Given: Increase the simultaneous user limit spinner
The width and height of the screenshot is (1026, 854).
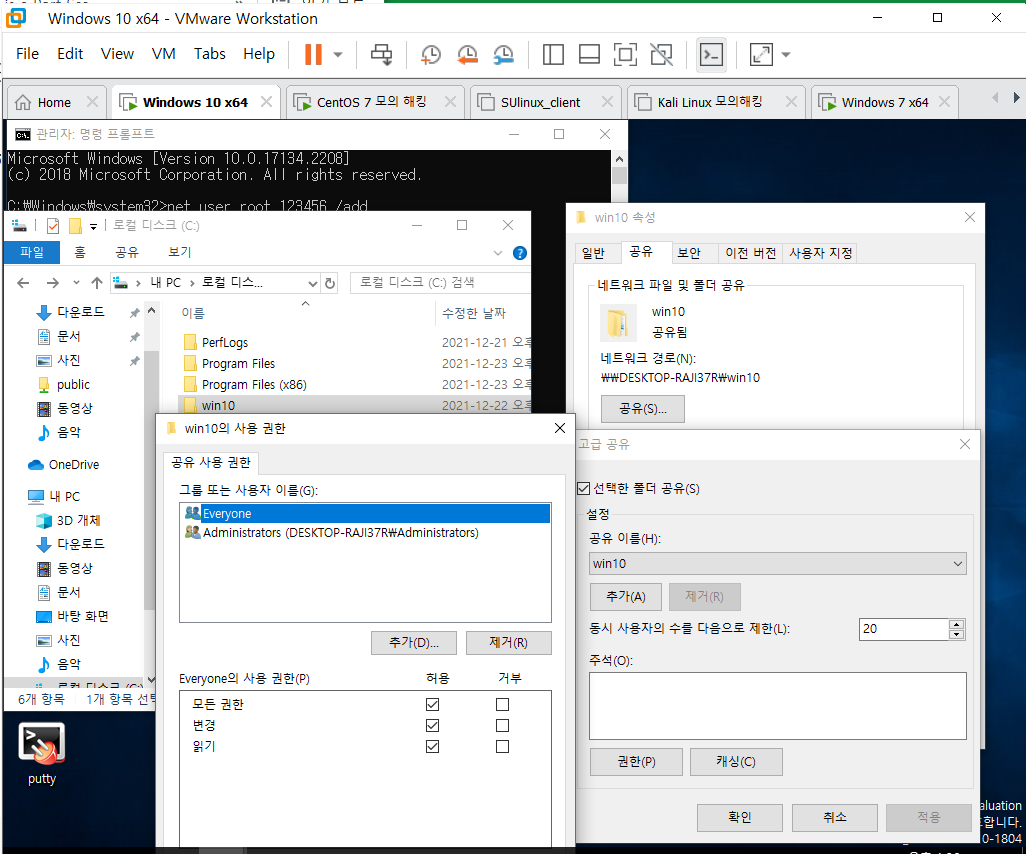Looking at the screenshot, I should point(957,624).
